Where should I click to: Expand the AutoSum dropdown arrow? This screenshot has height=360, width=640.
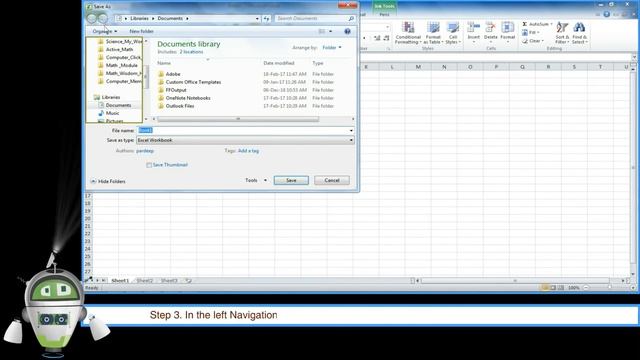tap(551, 24)
